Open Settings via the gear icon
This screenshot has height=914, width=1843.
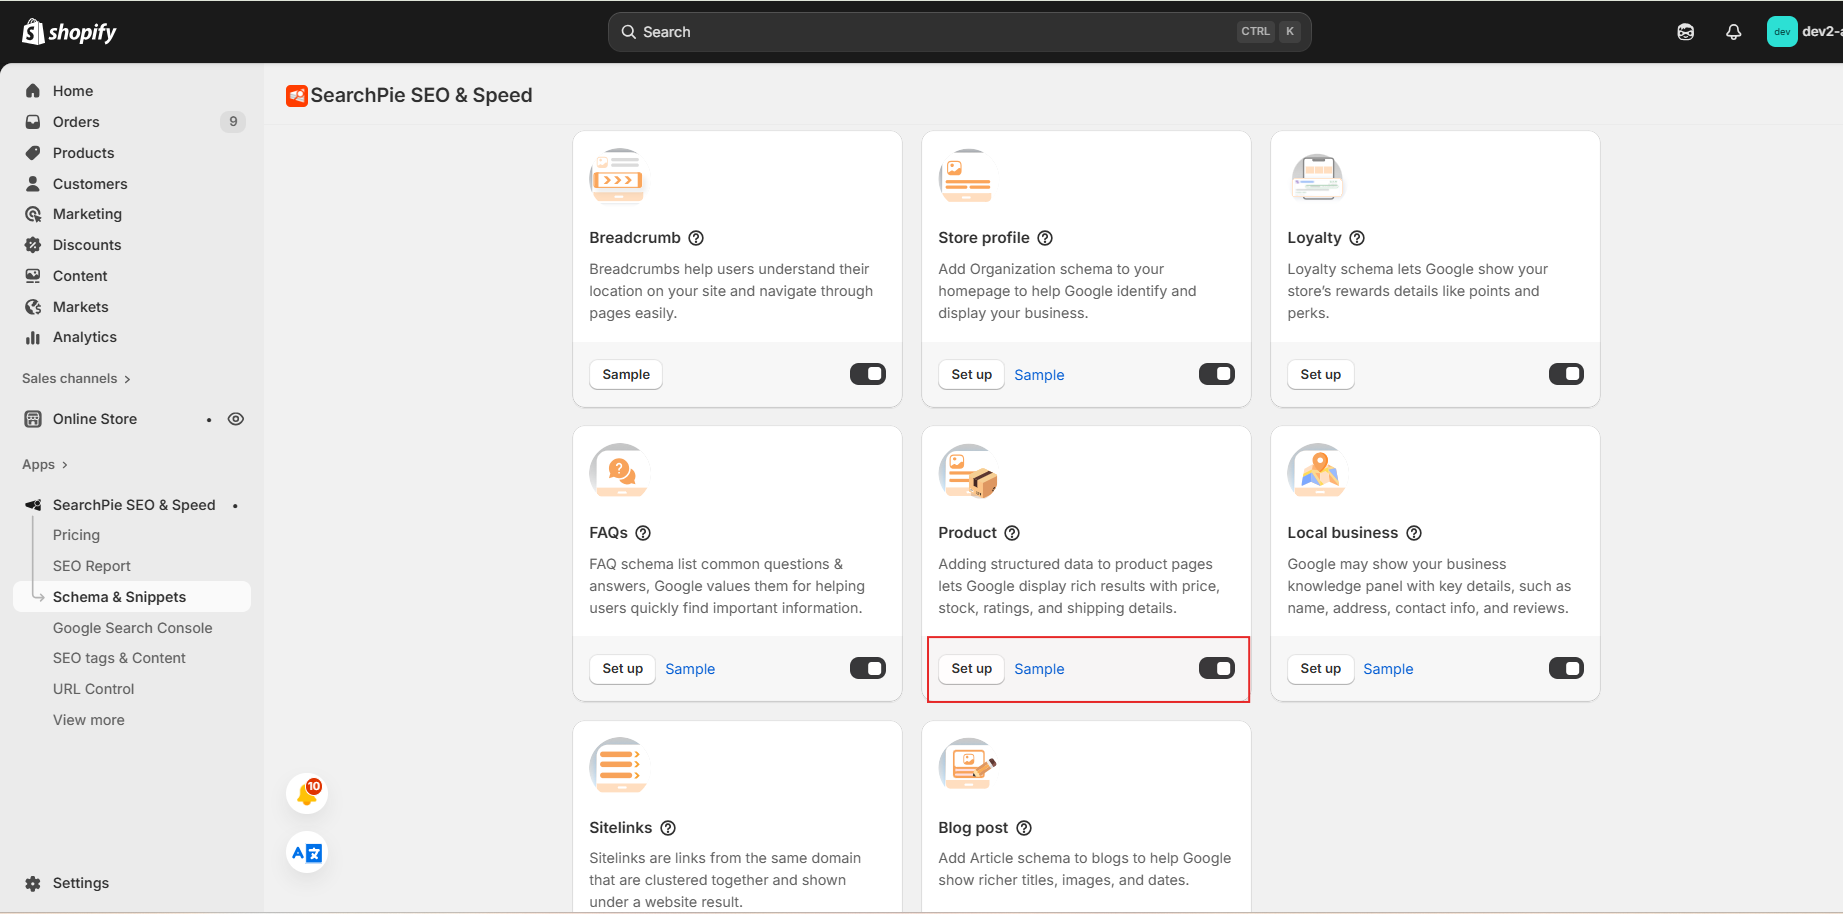(33, 883)
